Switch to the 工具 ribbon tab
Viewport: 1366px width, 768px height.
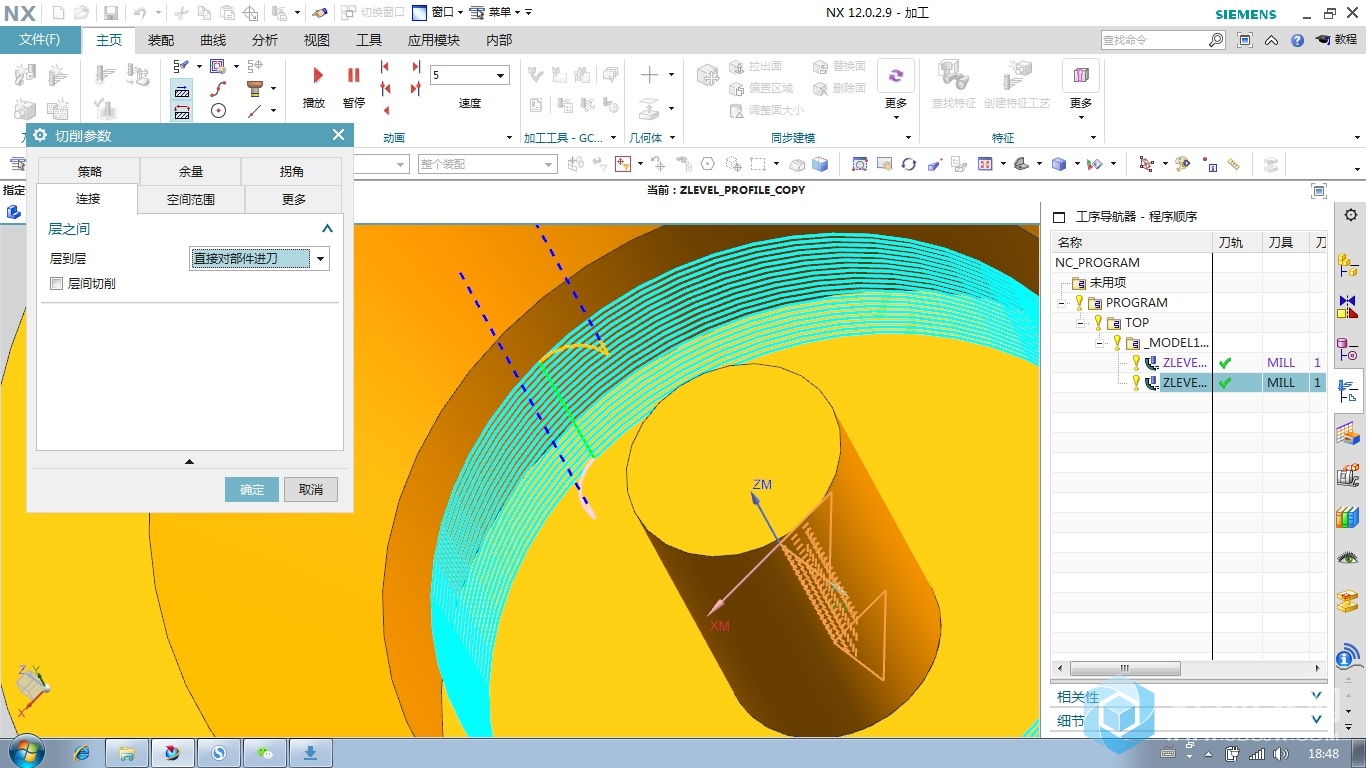[x=369, y=40]
